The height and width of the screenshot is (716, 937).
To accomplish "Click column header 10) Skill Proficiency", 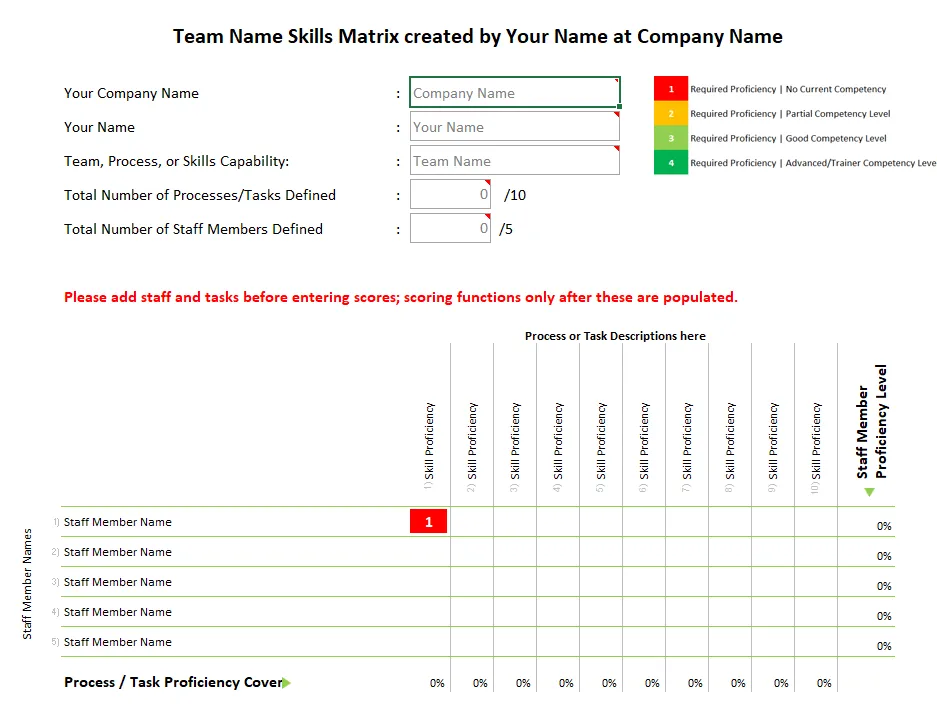I will tap(816, 447).
